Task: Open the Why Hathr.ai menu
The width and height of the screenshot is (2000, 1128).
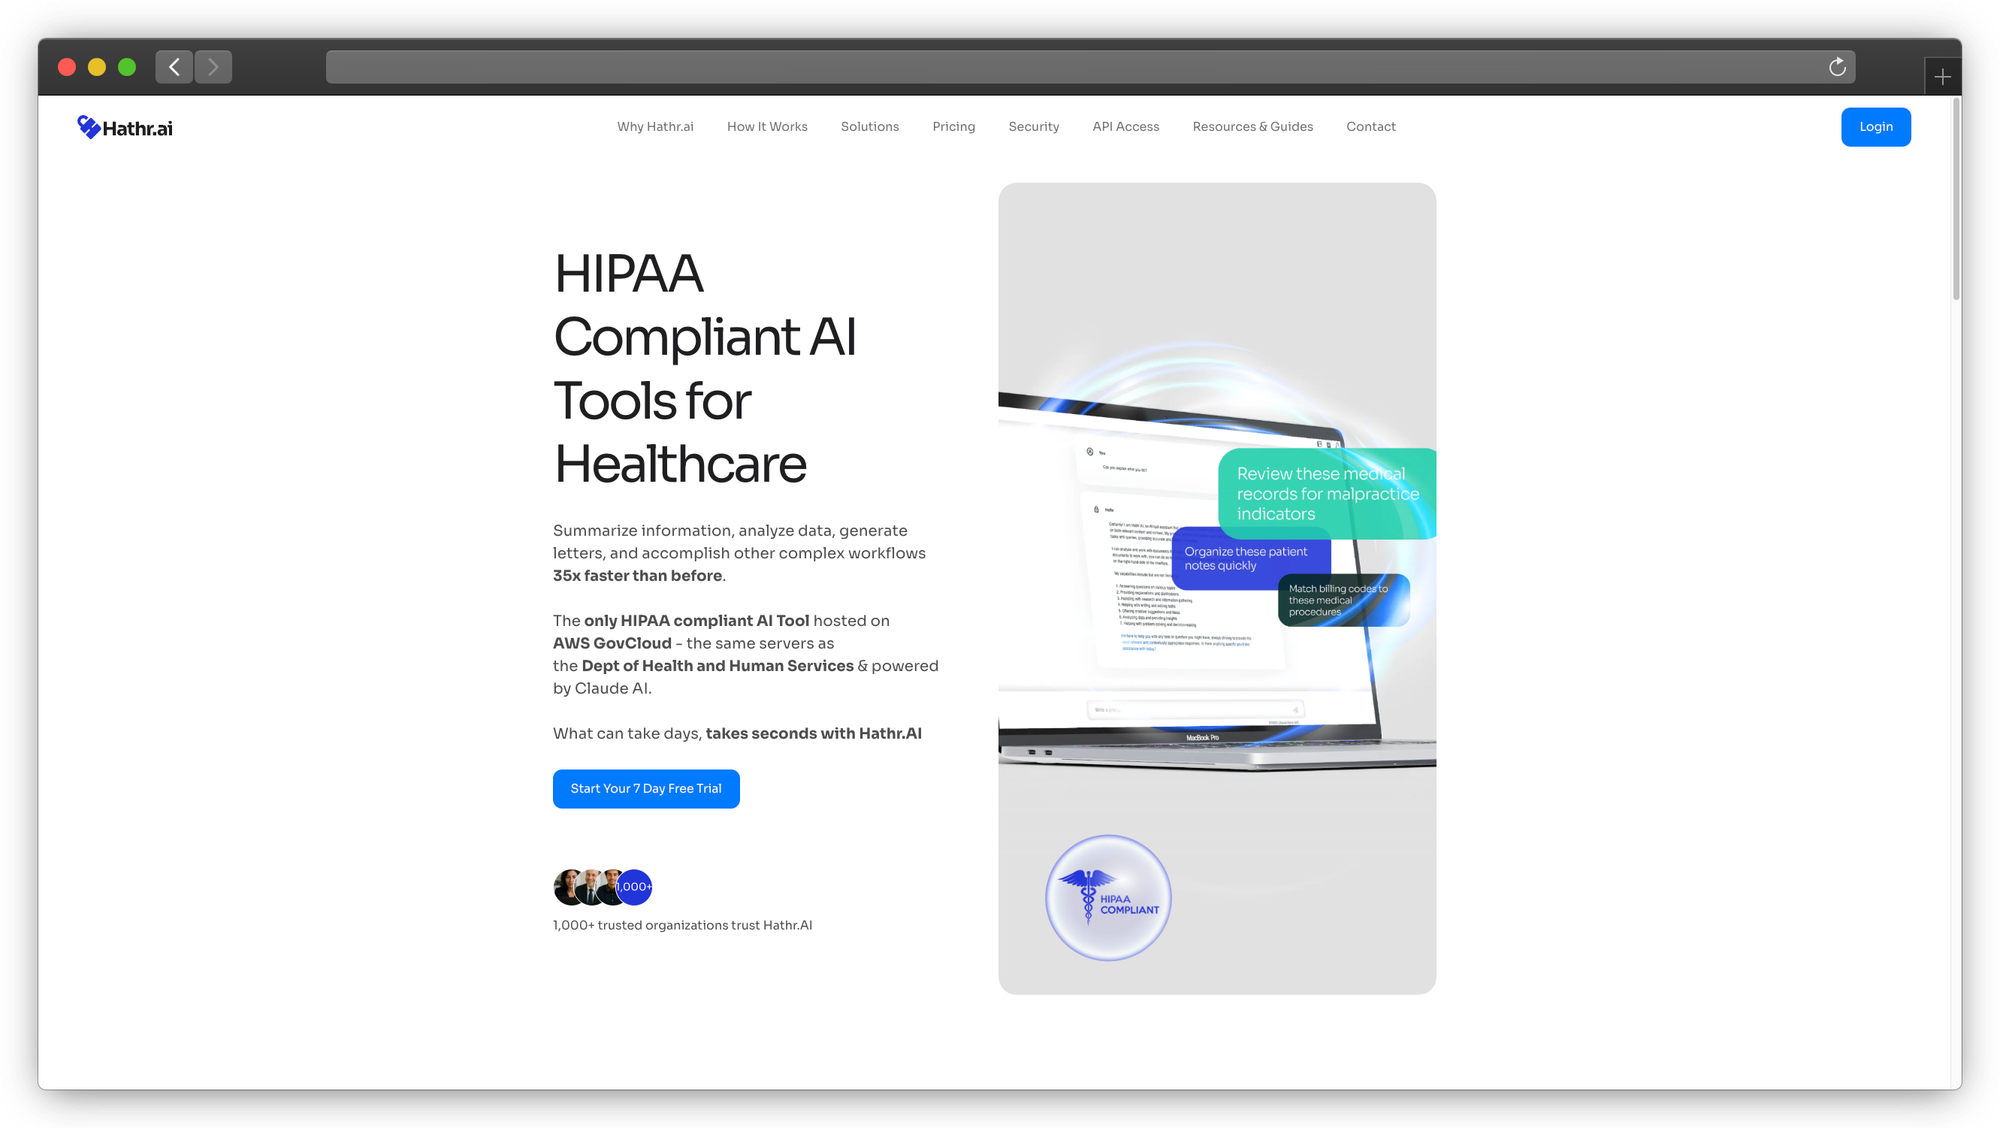Action: pos(655,127)
